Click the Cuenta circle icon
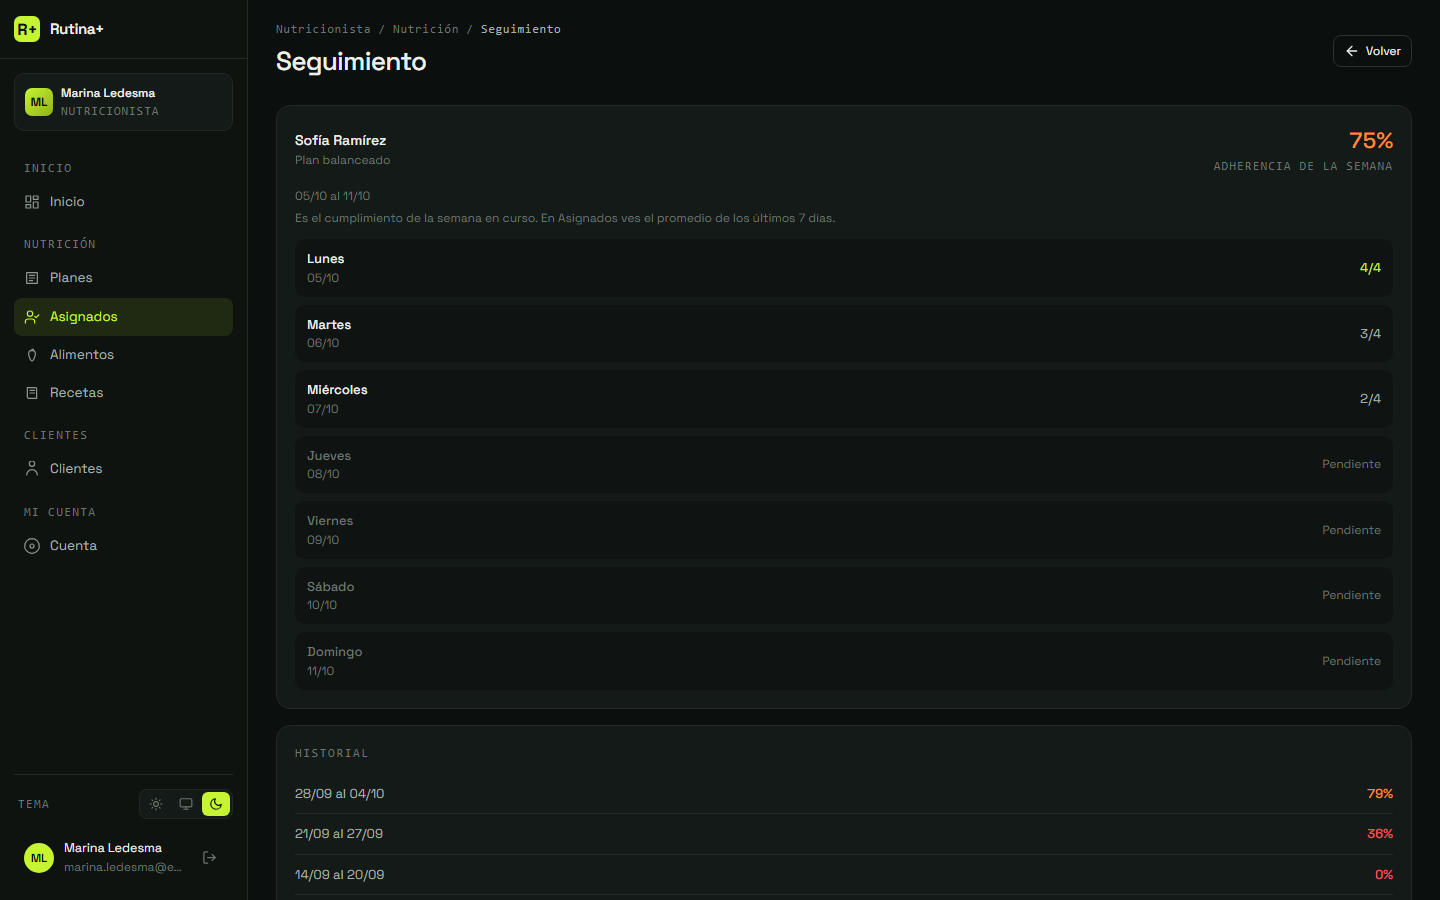The width and height of the screenshot is (1440, 900). tap(32, 546)
